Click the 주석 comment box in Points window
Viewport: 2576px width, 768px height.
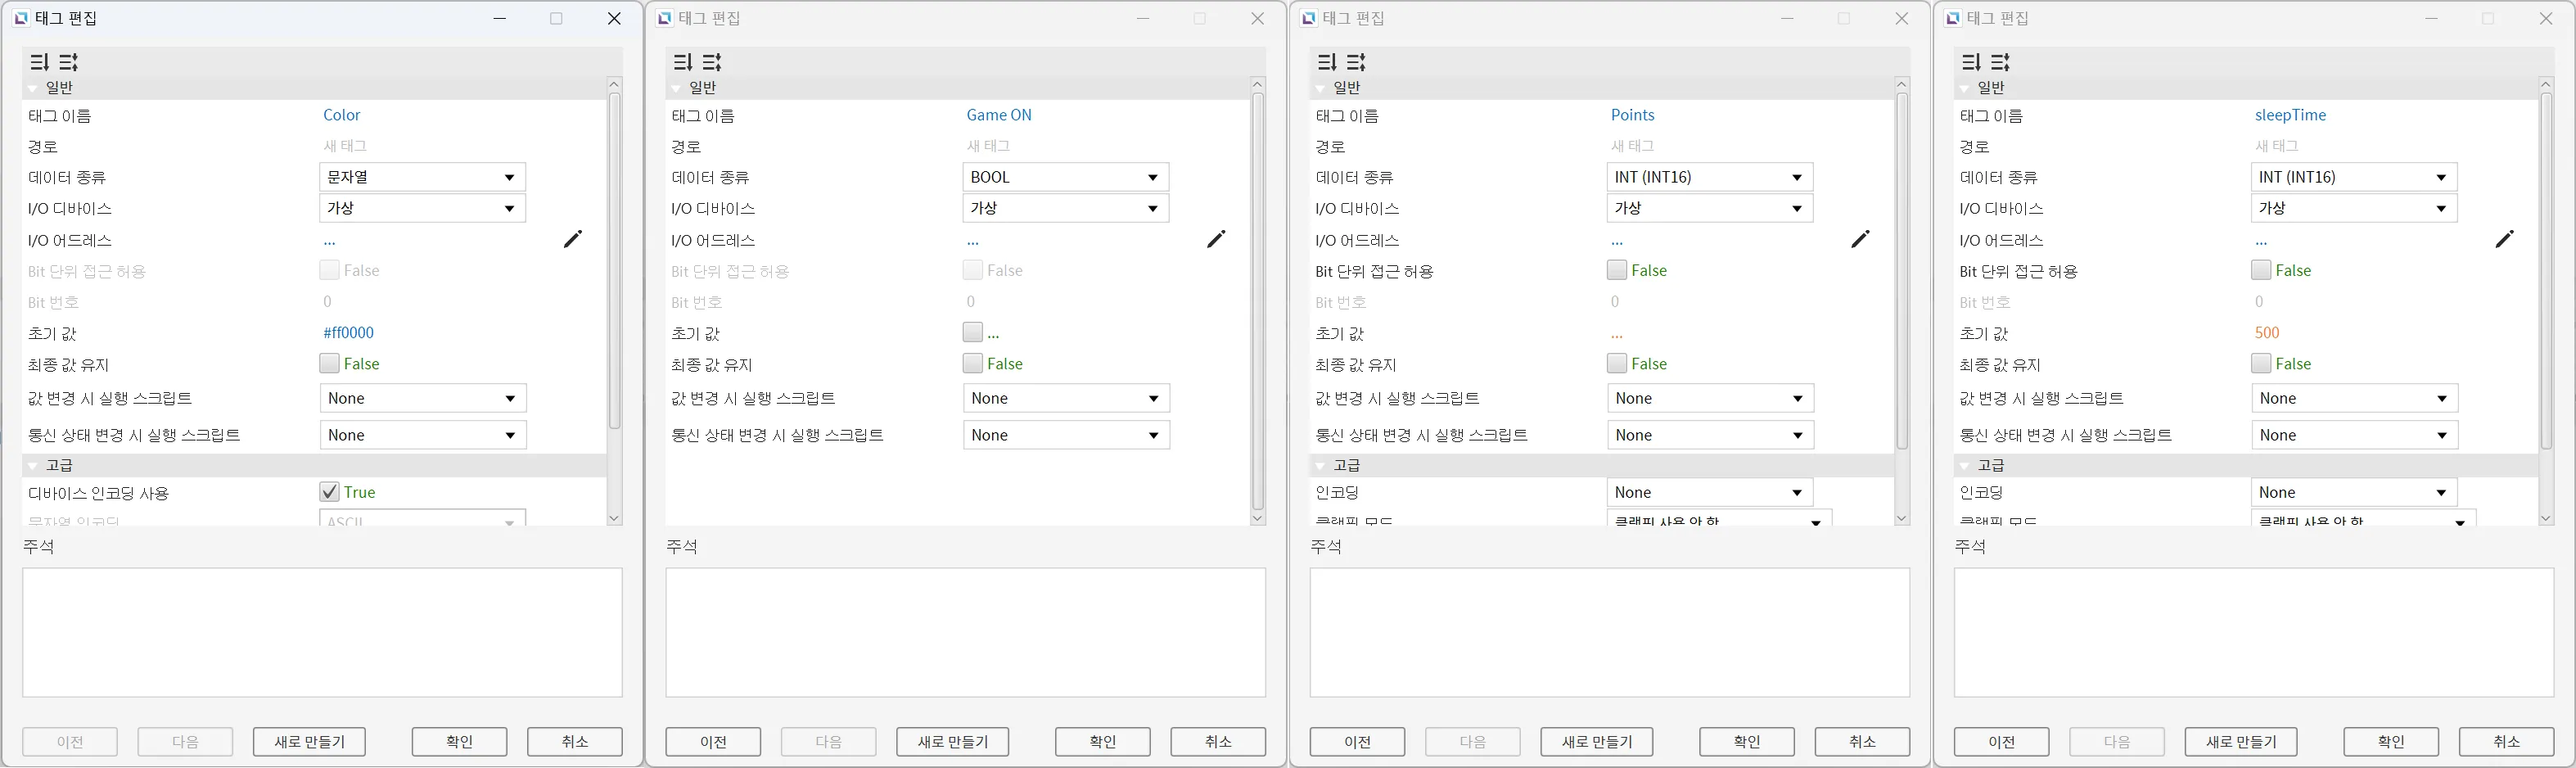[x=1609, y=632]
